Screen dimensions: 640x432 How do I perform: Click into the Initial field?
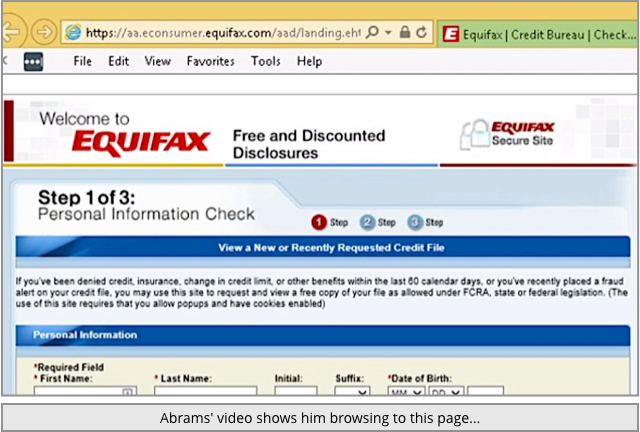click(296, 391)
